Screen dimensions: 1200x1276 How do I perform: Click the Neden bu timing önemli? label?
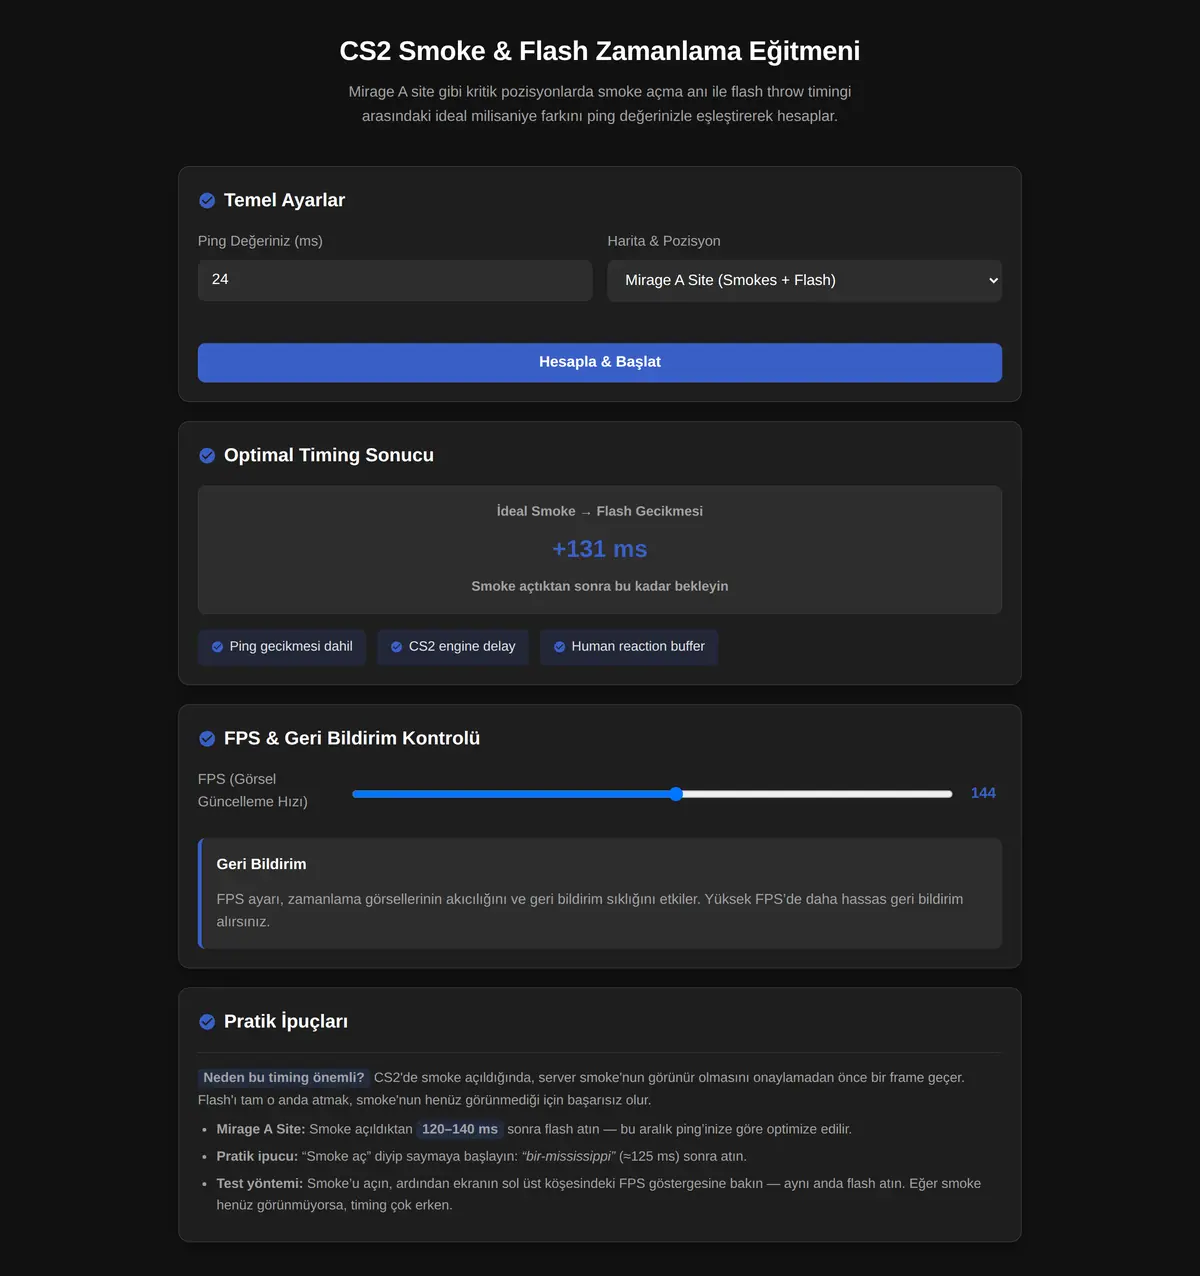(284, 1078)
